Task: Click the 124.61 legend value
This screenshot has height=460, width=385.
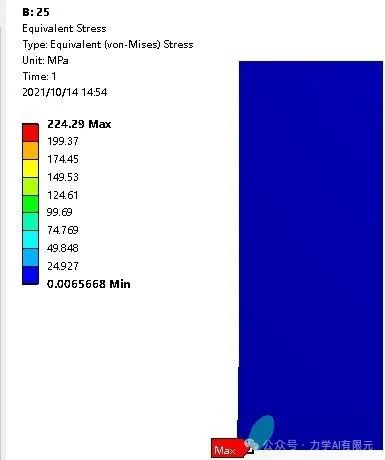Action: click(x=63, y=195)
